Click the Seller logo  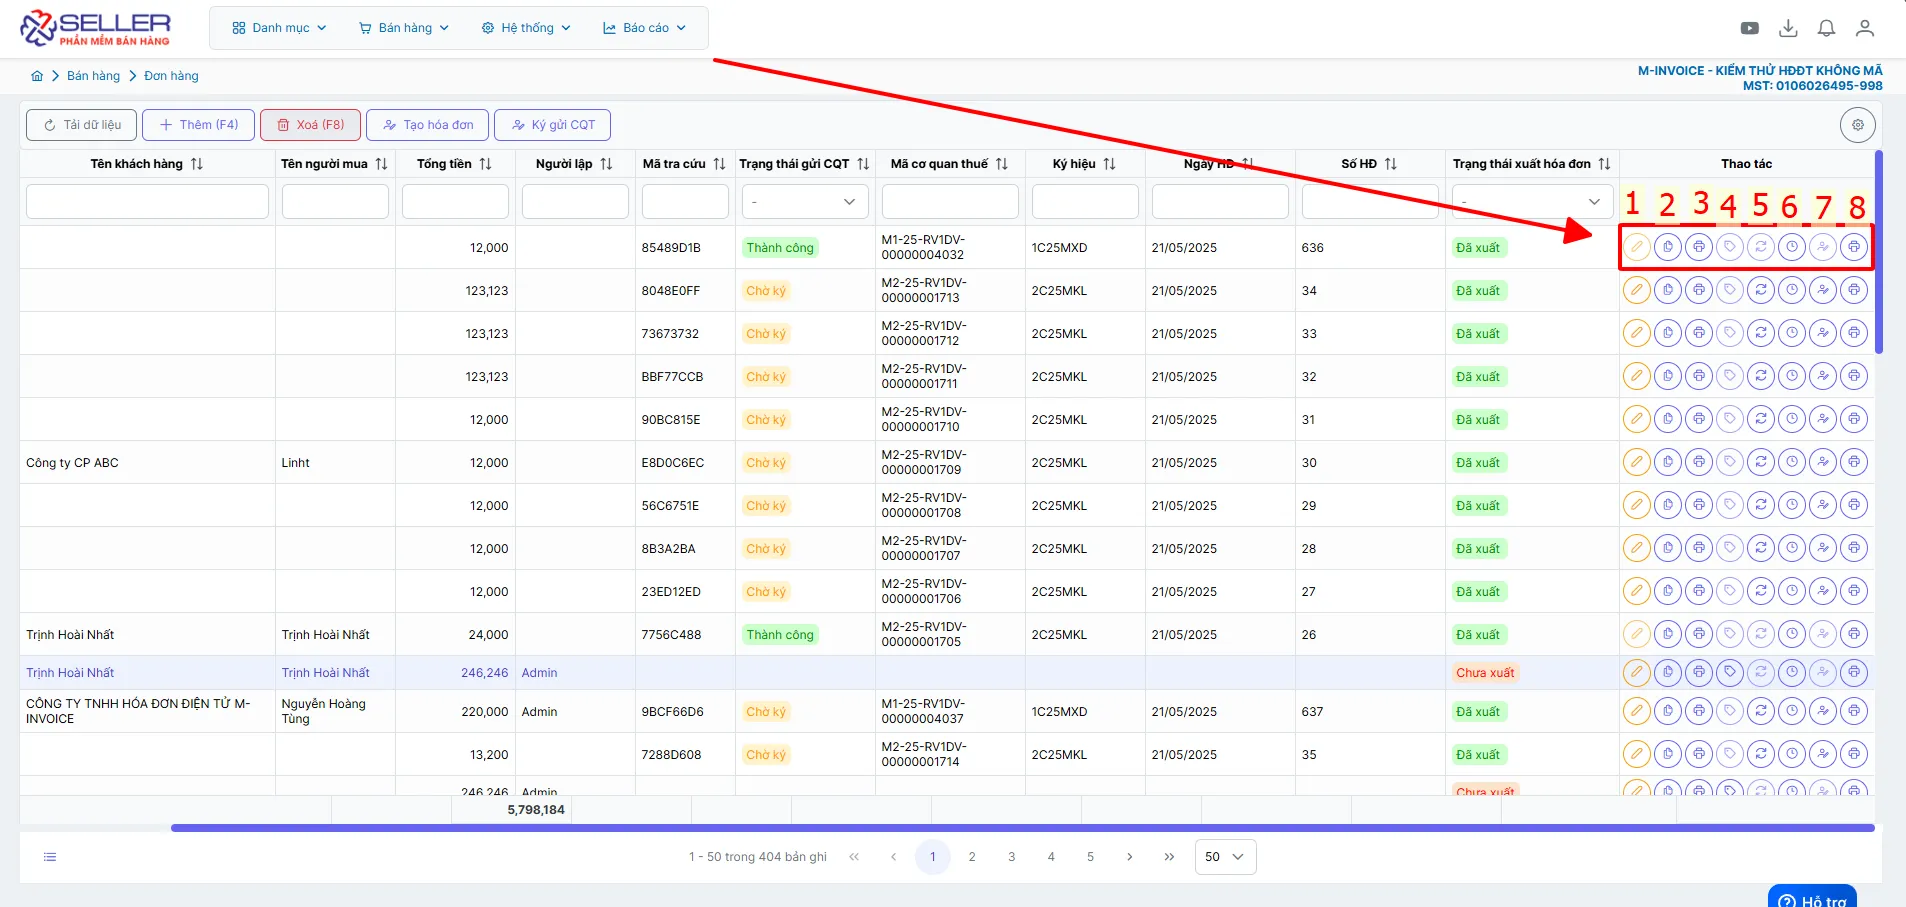point(96,28)
